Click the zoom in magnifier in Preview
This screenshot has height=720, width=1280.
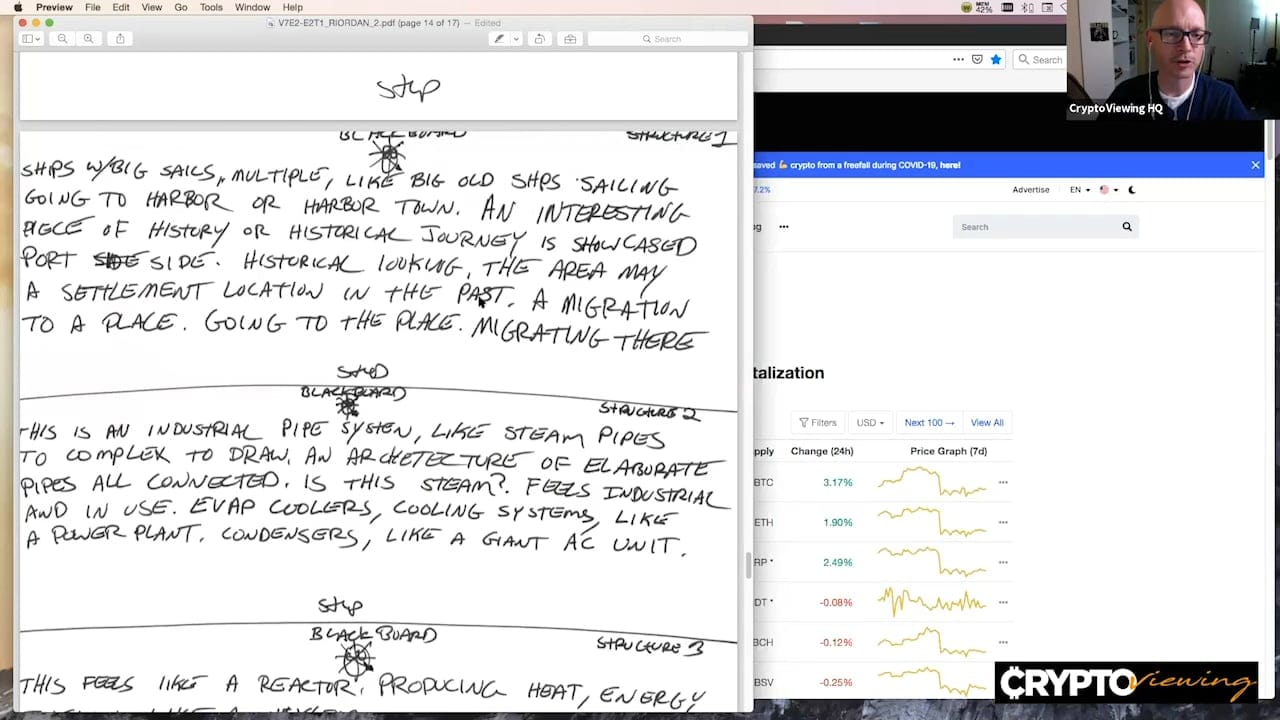89,39
